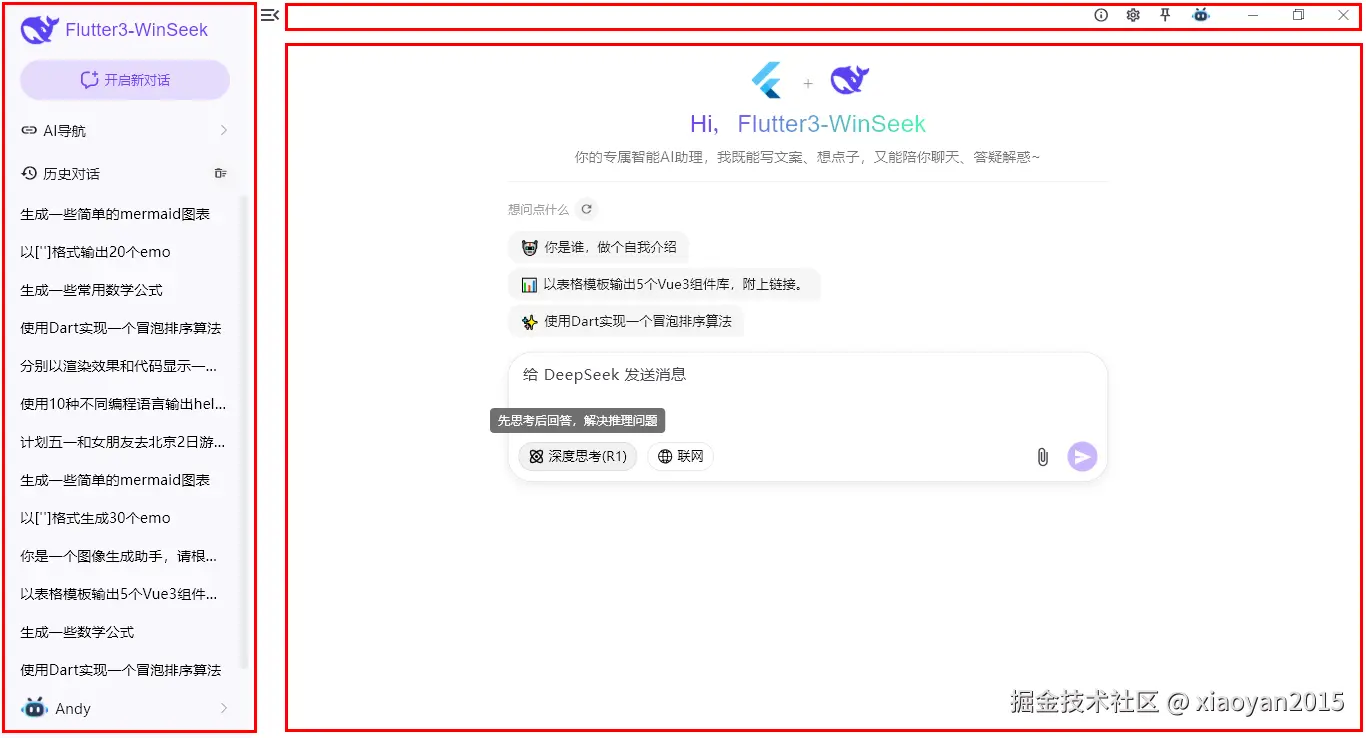The width and height of the screenshot is (1366, 738).
Task: Enable 深度思考(R1) deep thinking mode
Action: tap(577, 456)
